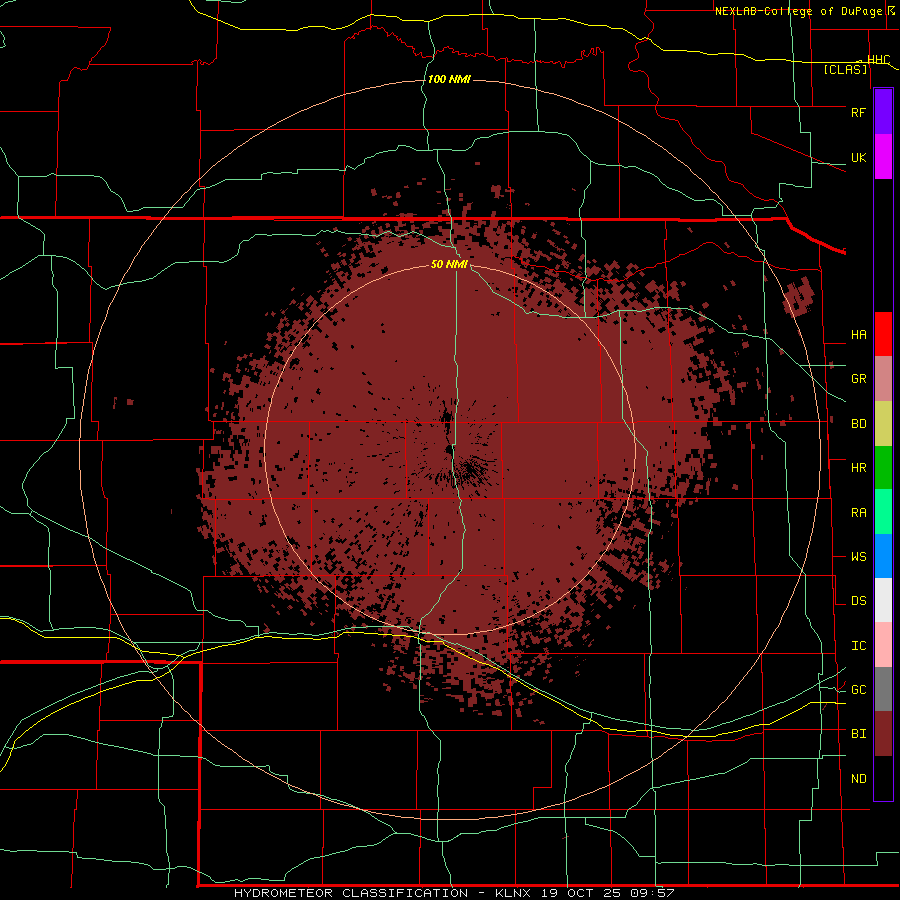Screen dimensions: 900x900
Task: Click the HR legend label
Action: (858, 468)
